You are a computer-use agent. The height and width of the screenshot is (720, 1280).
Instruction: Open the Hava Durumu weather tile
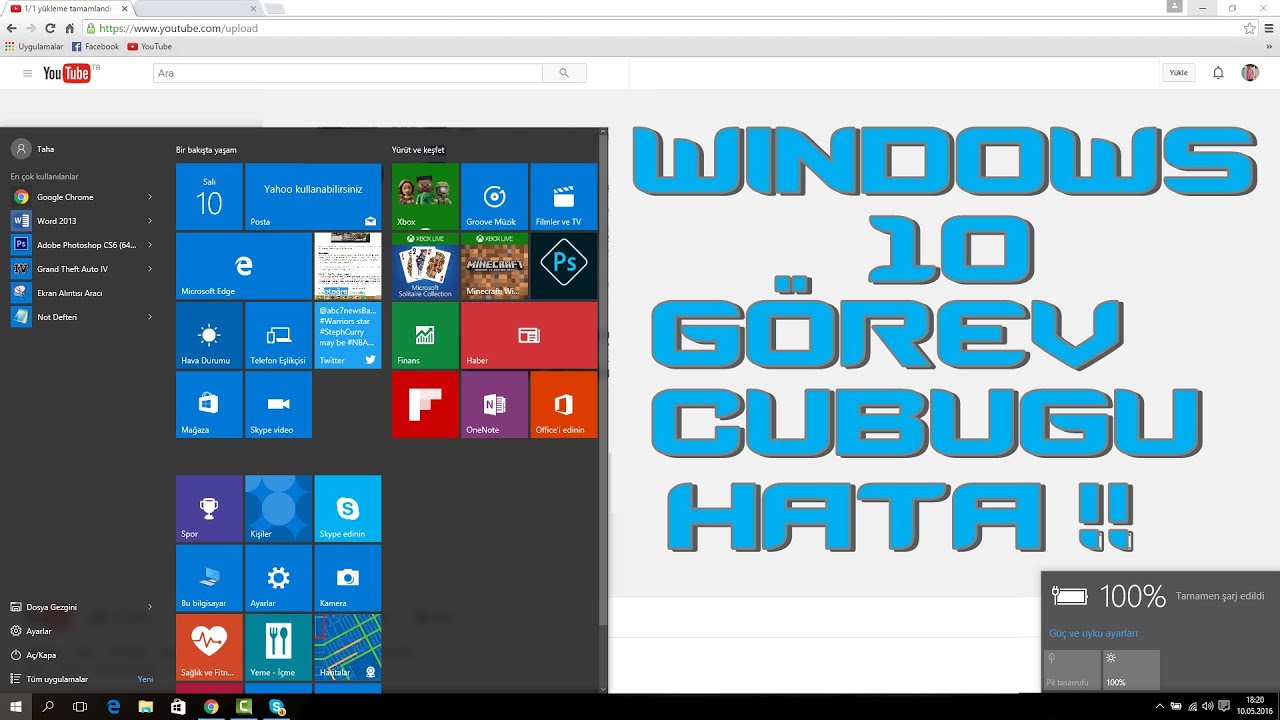pos(209,335)
